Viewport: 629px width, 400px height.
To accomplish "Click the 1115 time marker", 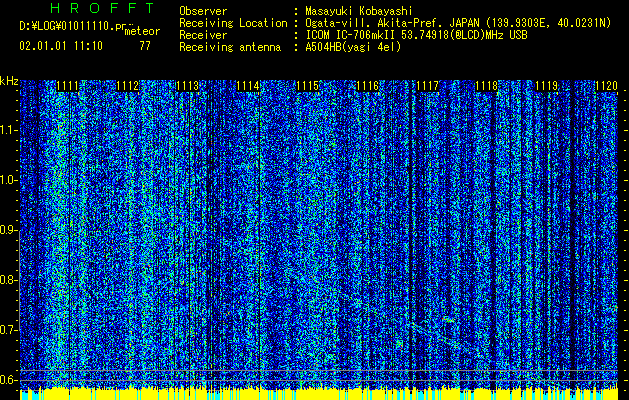I will 308,86.
